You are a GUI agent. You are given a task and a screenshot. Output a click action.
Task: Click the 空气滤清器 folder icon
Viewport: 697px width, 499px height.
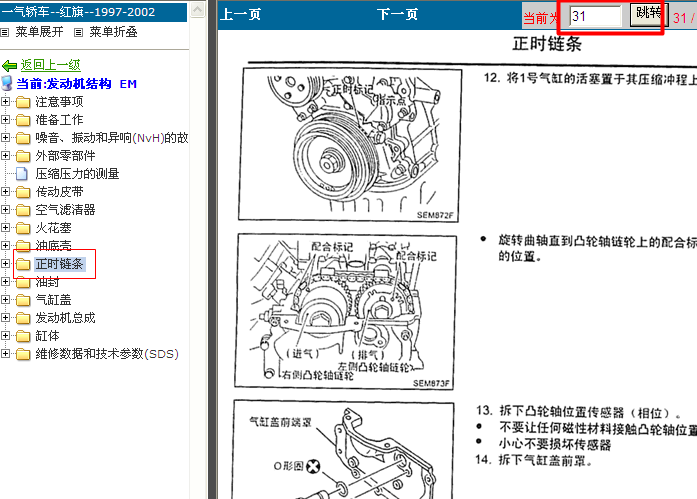[x=23, y=211]
